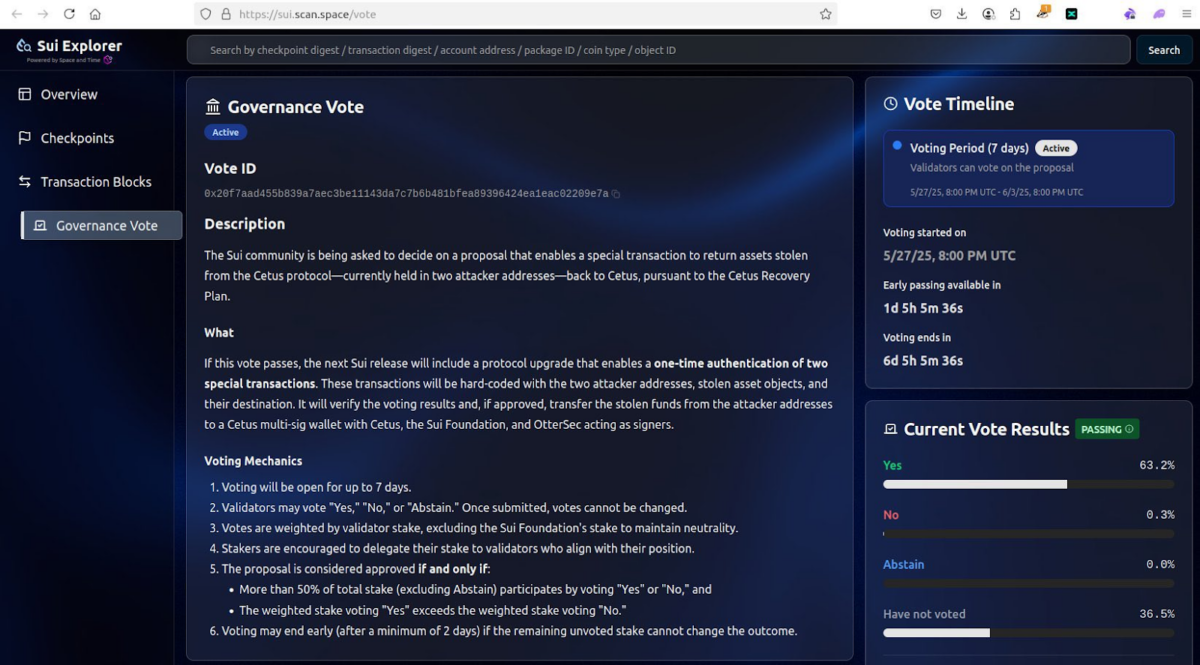
Task: Click the Sui Explorer logo
Action: 69,46
